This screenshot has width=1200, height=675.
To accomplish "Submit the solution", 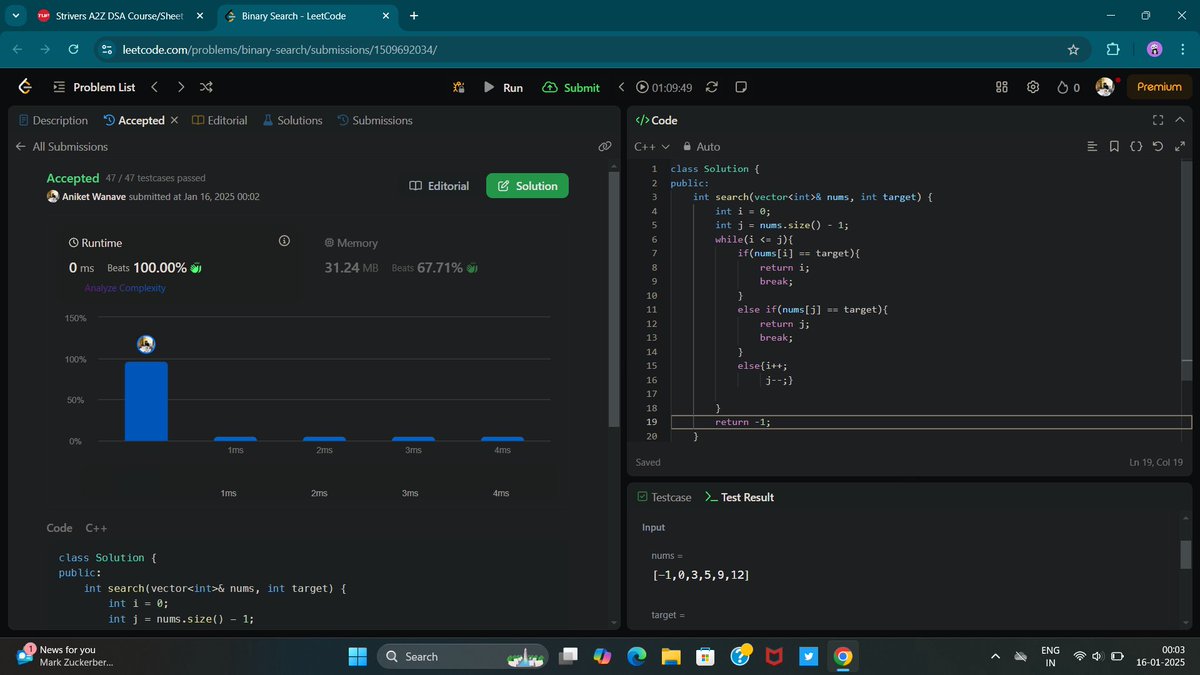I will click(571, 87).
